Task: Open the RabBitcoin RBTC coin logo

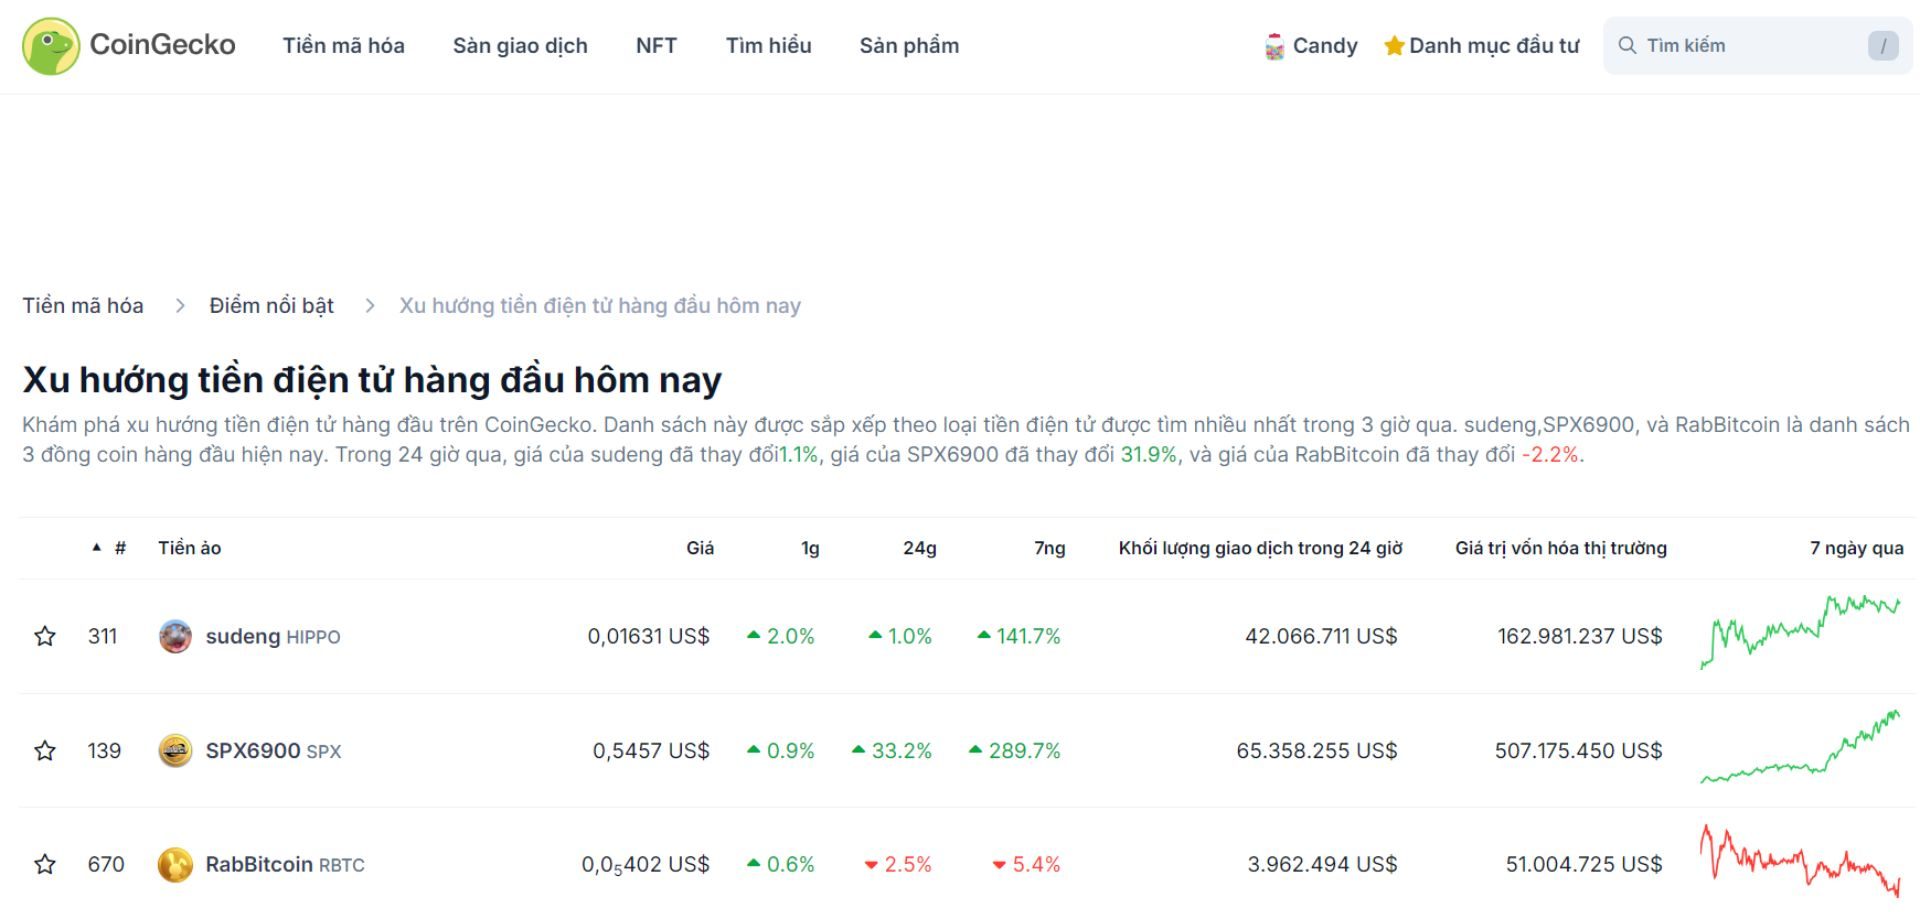Action: (x=175, y=864)
